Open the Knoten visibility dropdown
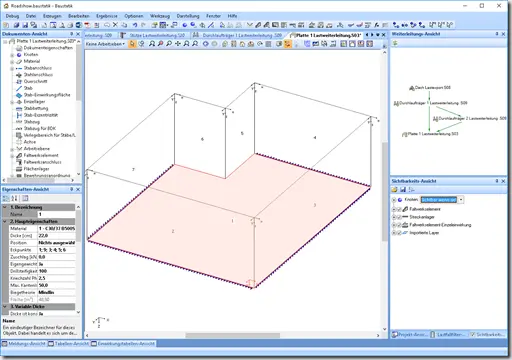512x360 pixels. [461, 200]
